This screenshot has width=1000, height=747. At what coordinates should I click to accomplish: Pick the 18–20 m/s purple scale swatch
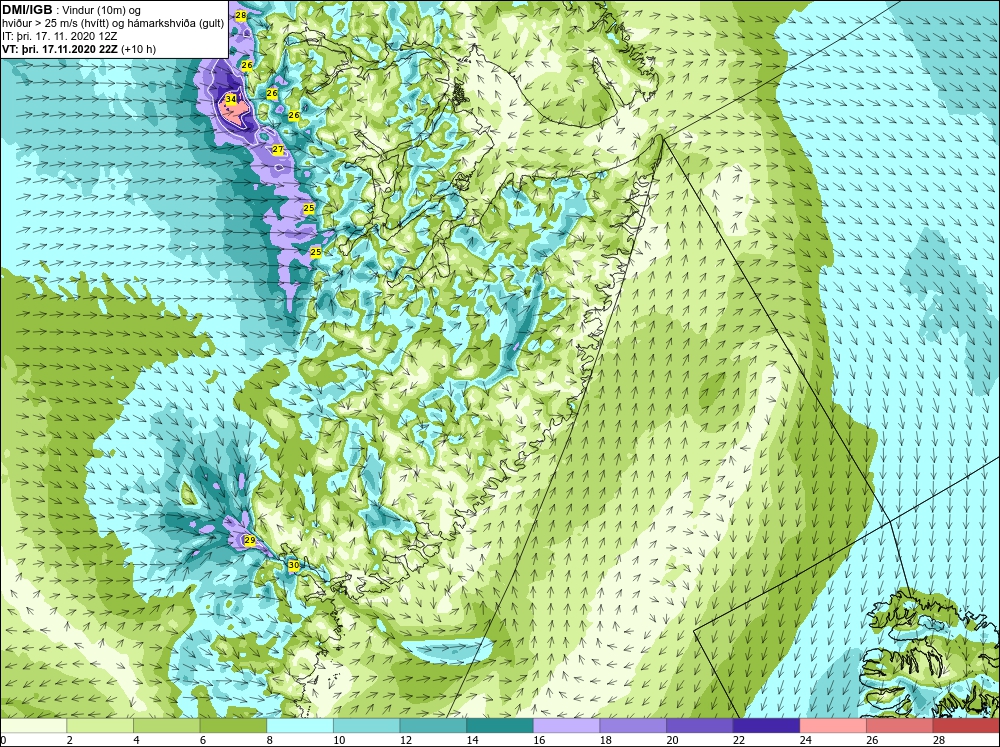(633, 725)
